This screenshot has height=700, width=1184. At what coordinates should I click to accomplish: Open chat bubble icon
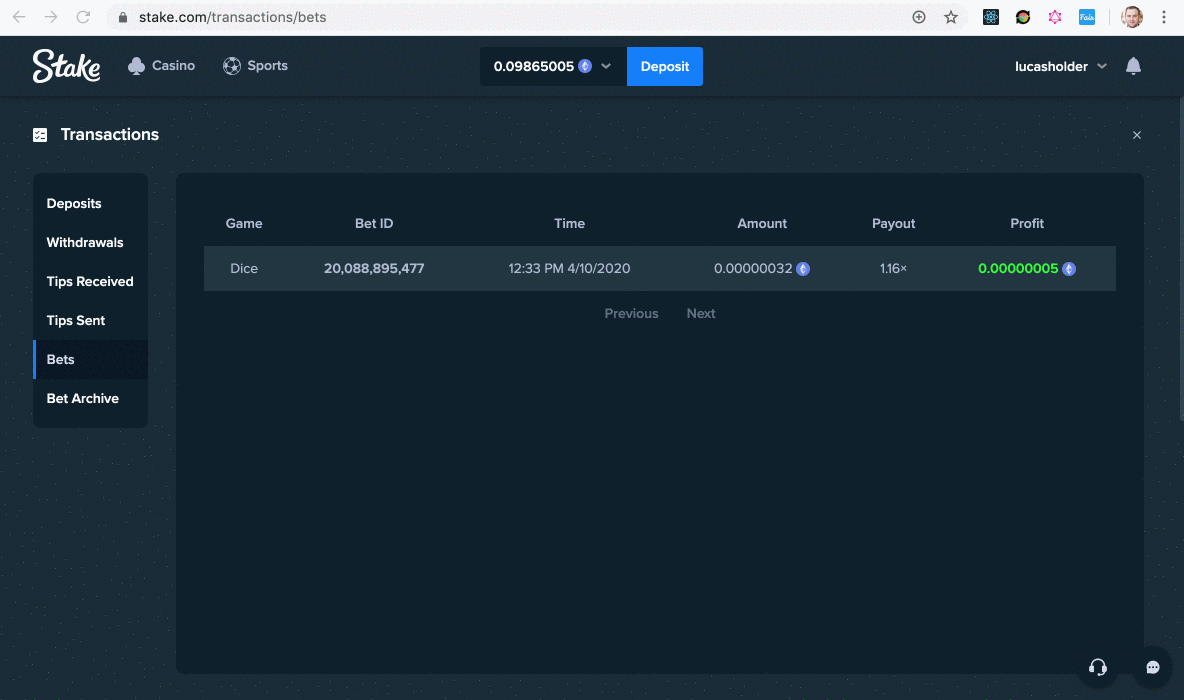[x=1152, y=667]
